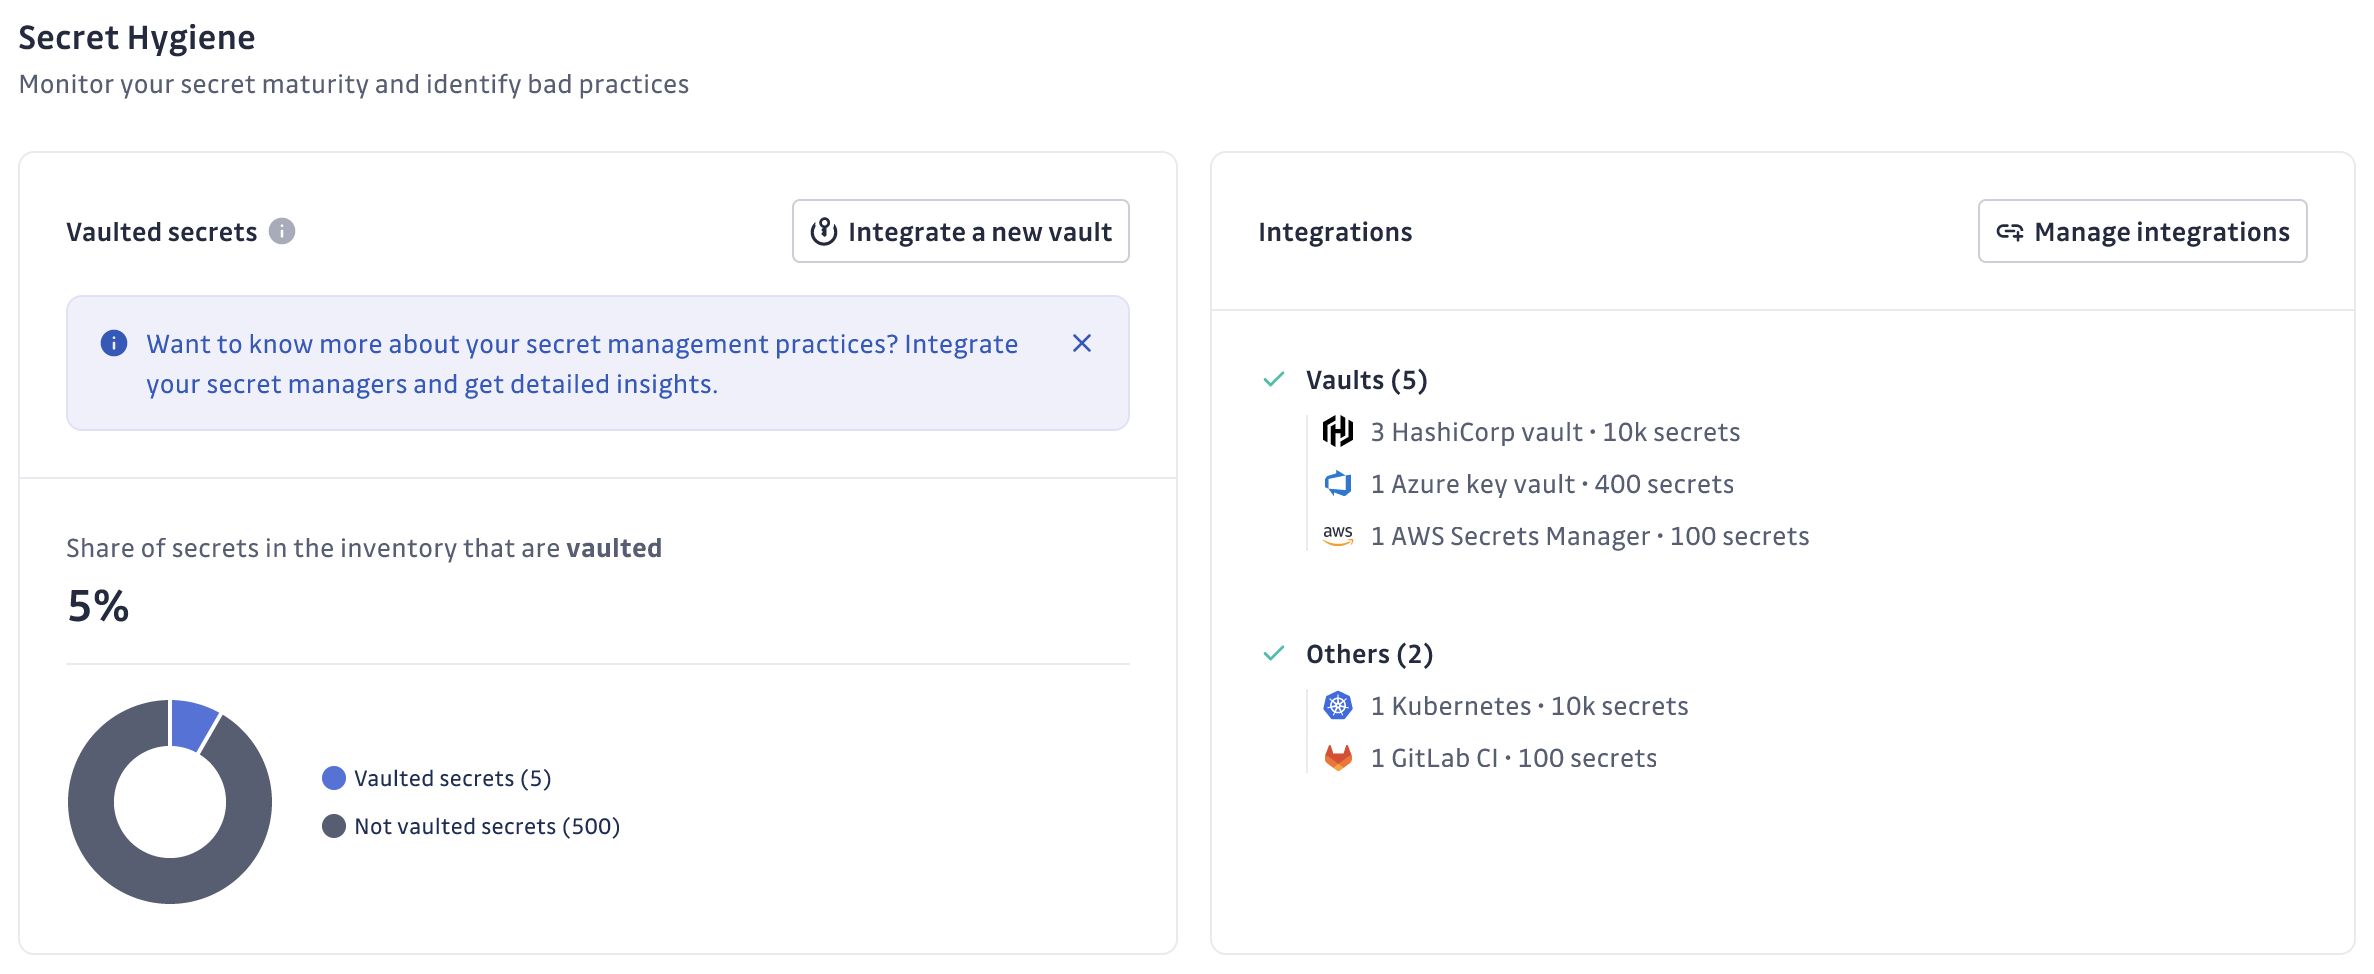This screenshot has width=2374, height=974.
Task: Click the GitLab CI fox icon
Action: tap(1337, 758)
